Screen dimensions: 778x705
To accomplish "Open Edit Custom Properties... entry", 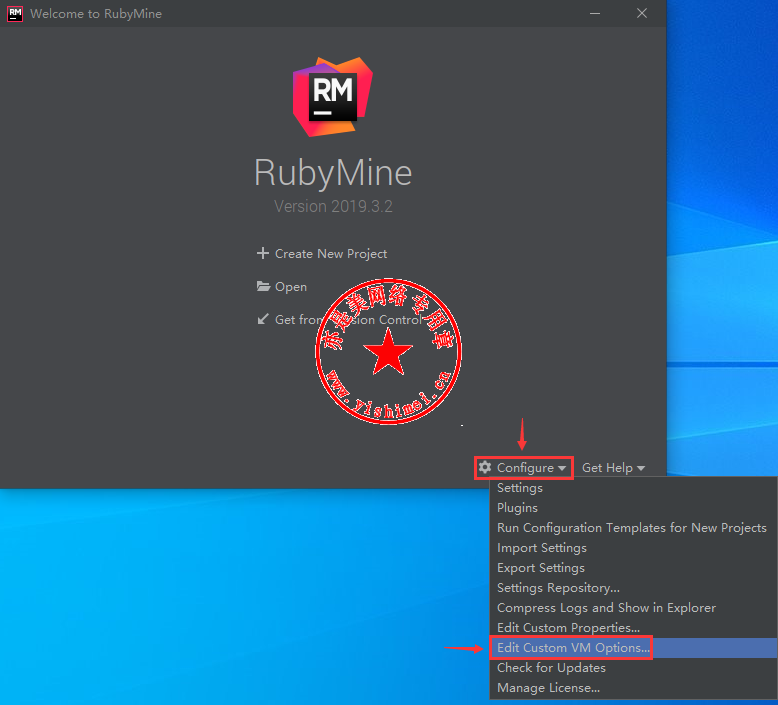I will [633, 628].
